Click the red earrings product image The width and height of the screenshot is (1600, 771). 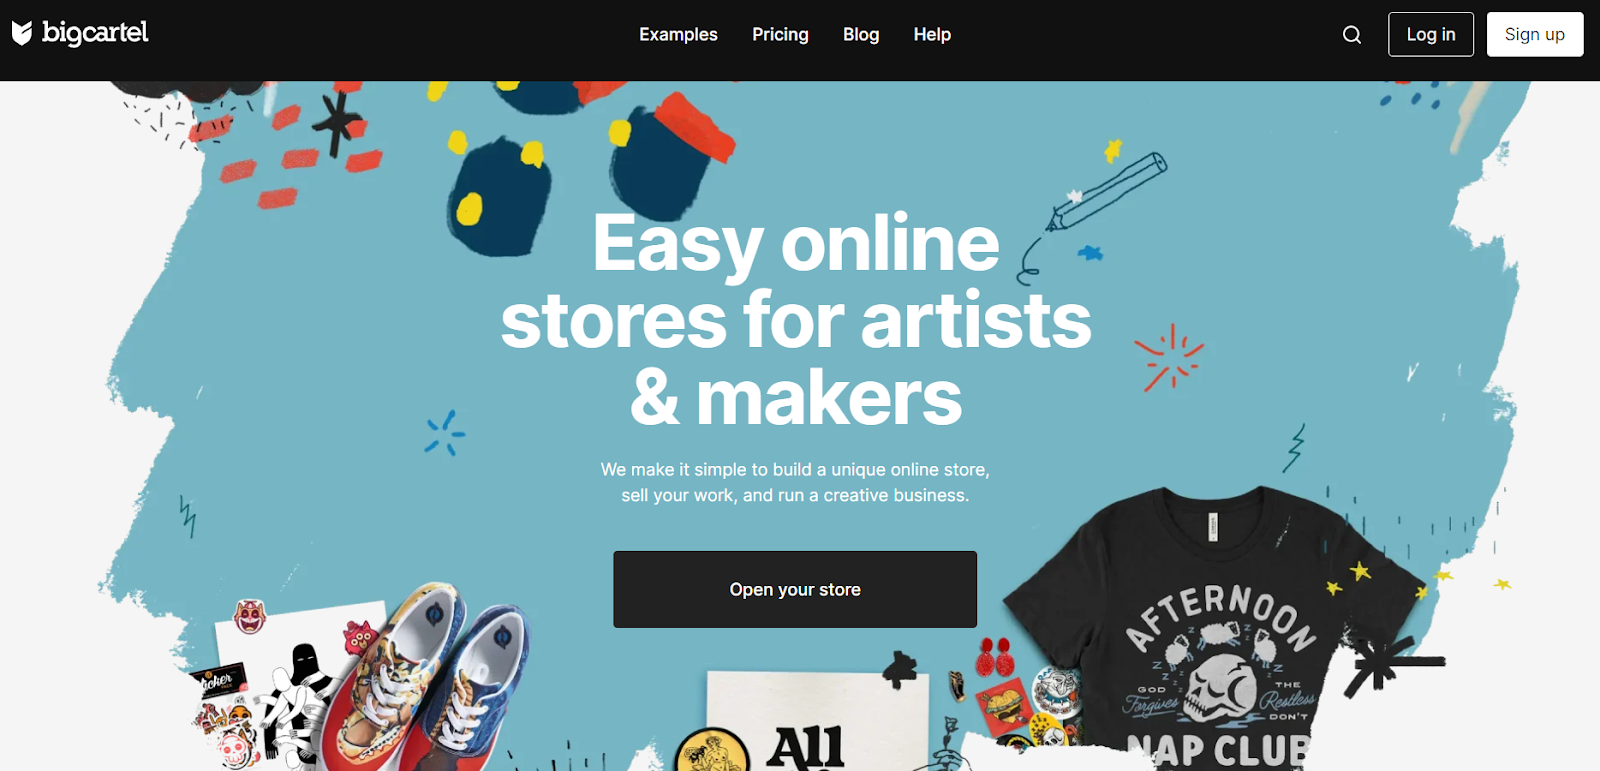coord(995,657)
